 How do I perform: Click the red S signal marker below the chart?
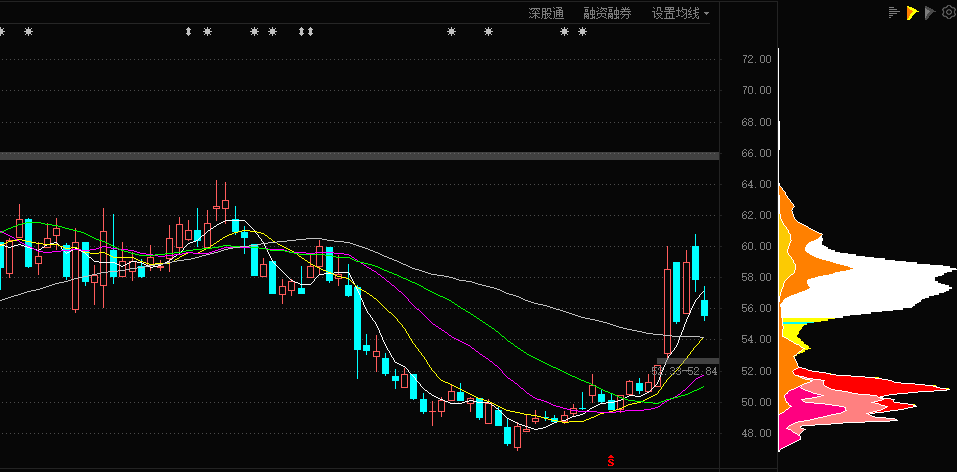610,459
